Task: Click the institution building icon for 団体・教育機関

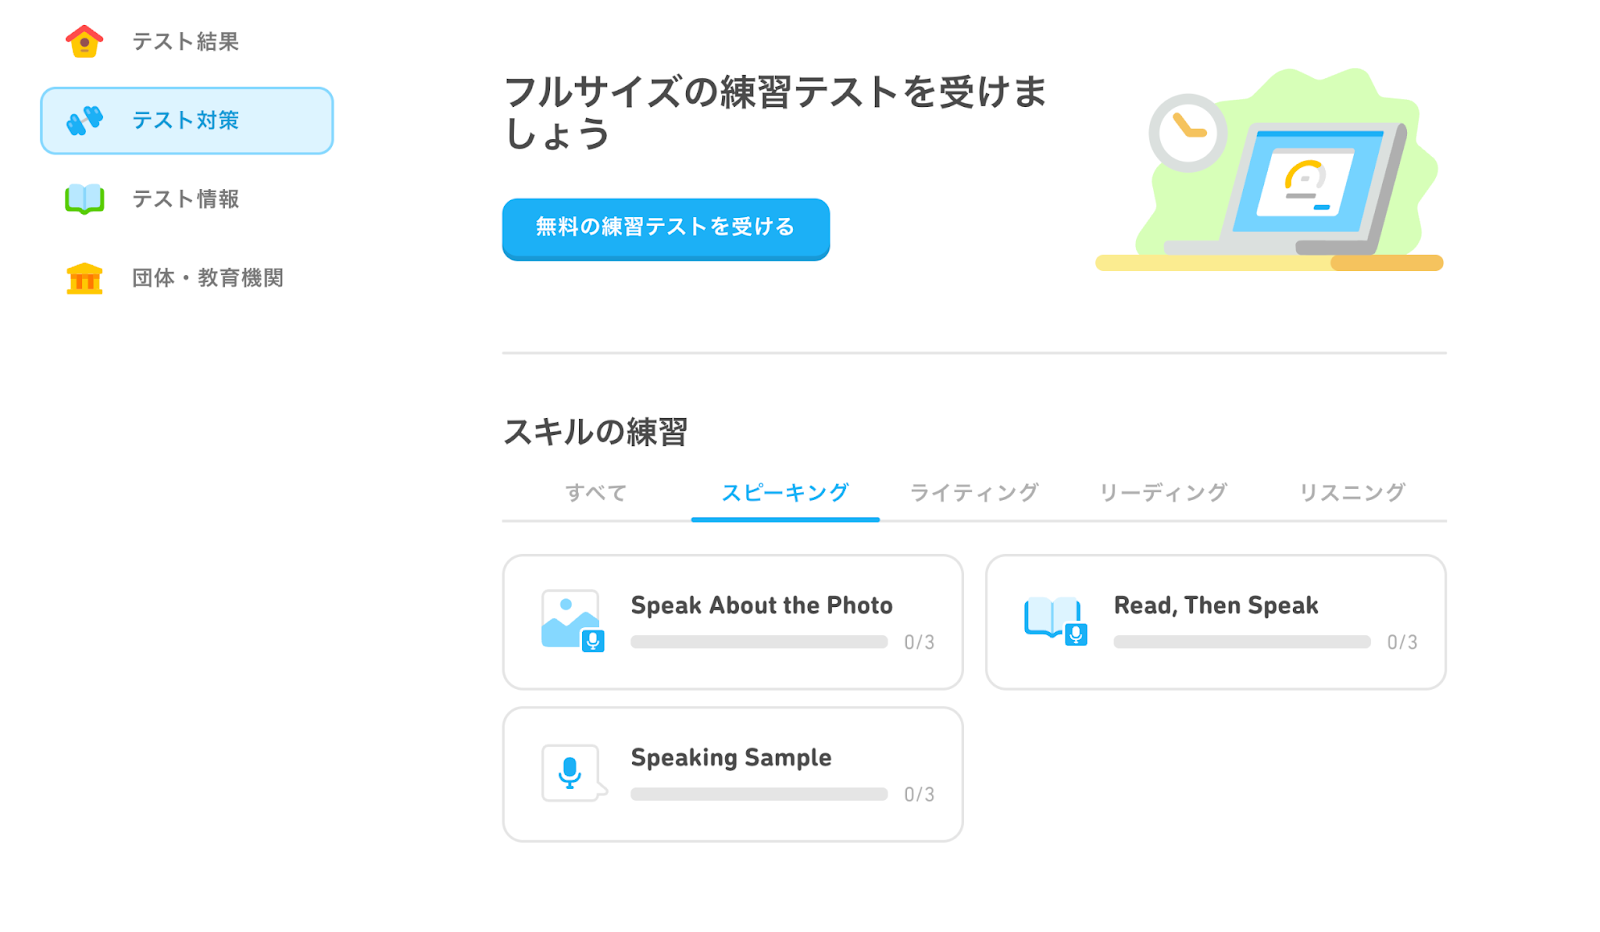Action: pyautogui.click(x=84, y=278)
